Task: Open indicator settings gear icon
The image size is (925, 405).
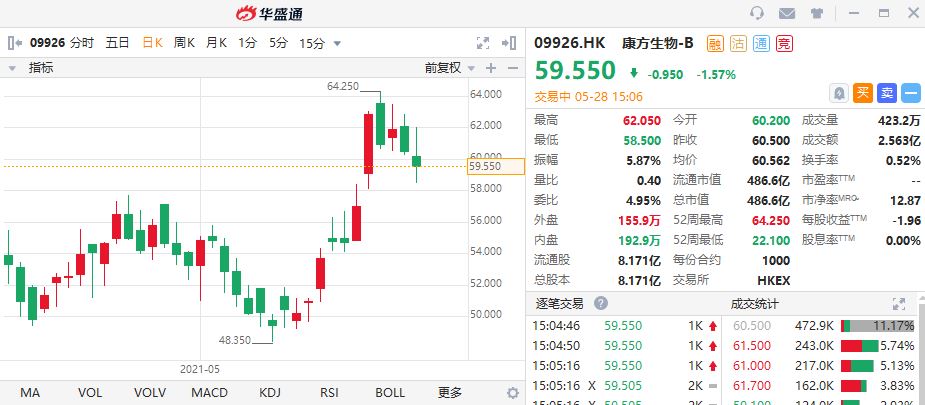Action: pos(513,393)
